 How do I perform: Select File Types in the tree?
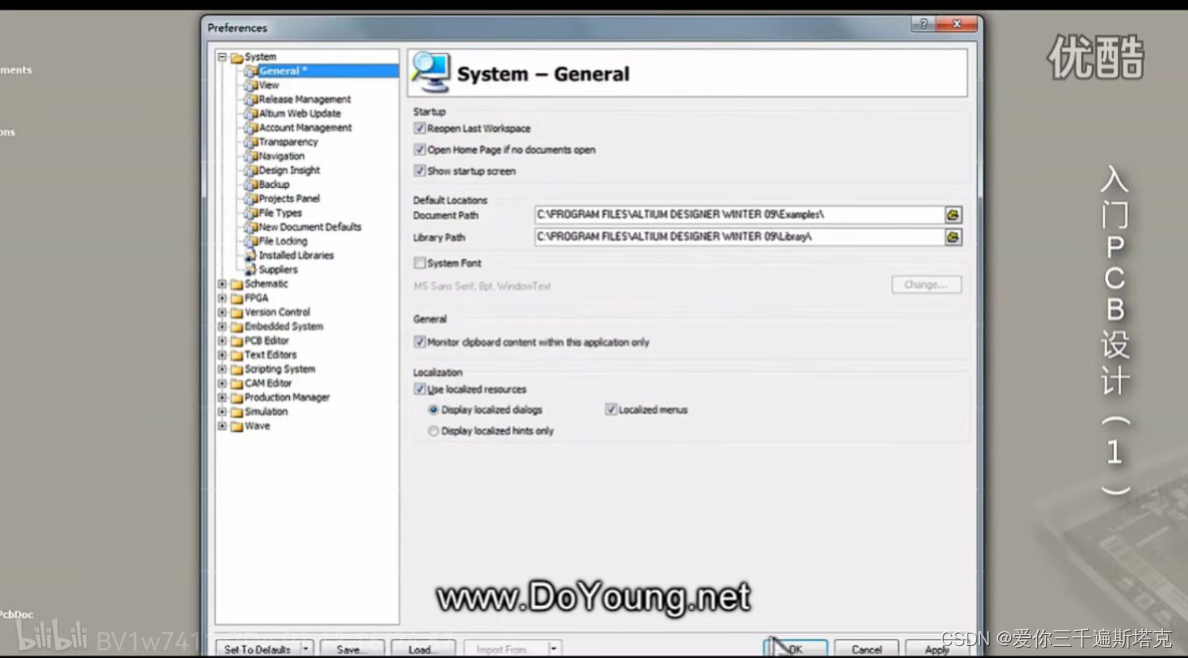pyautogui.click(x=280, y=213)
